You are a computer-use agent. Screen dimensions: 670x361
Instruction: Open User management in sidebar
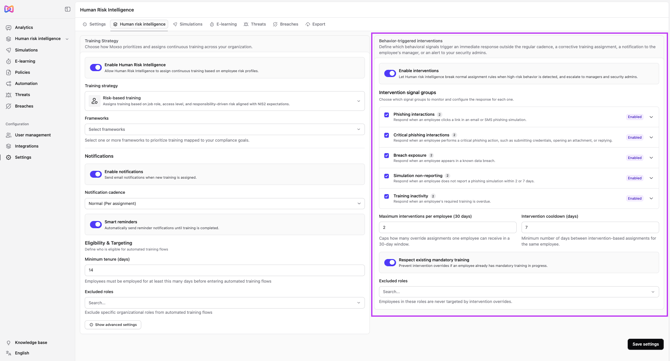(x=32, y=135)
